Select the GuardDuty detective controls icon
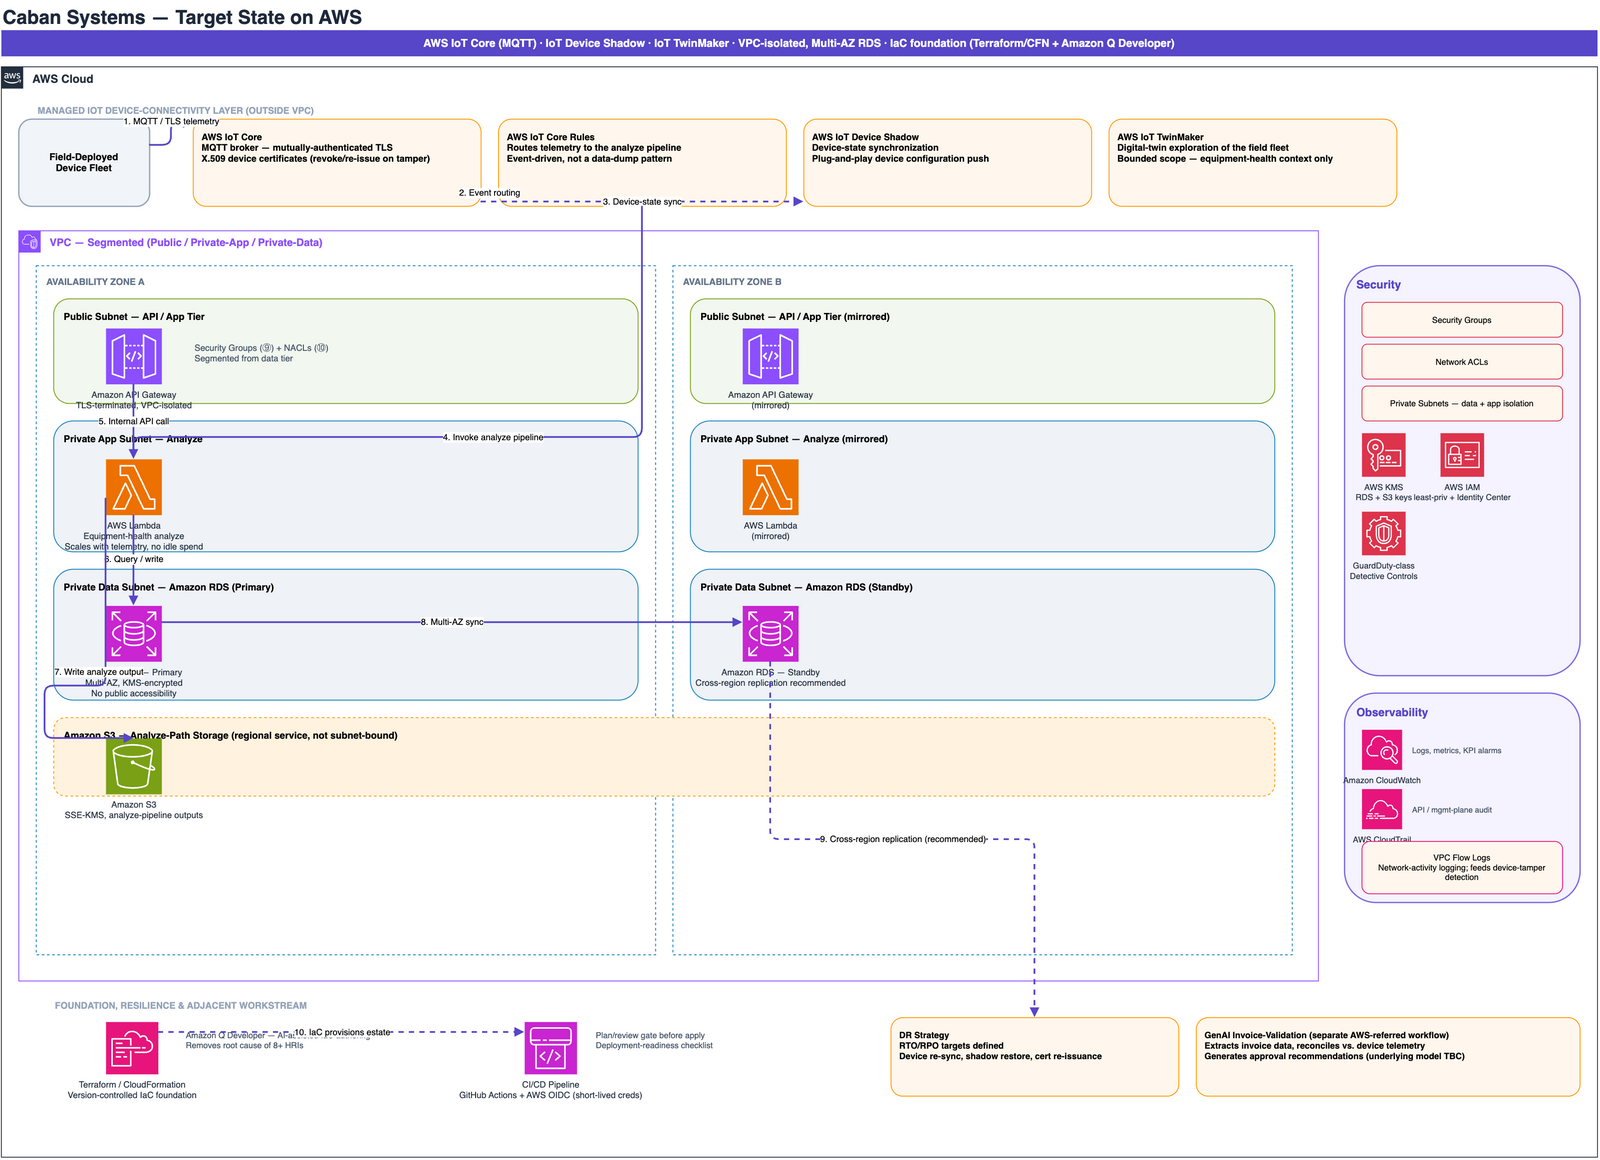1600x1160 pixels. [1383, 533]
